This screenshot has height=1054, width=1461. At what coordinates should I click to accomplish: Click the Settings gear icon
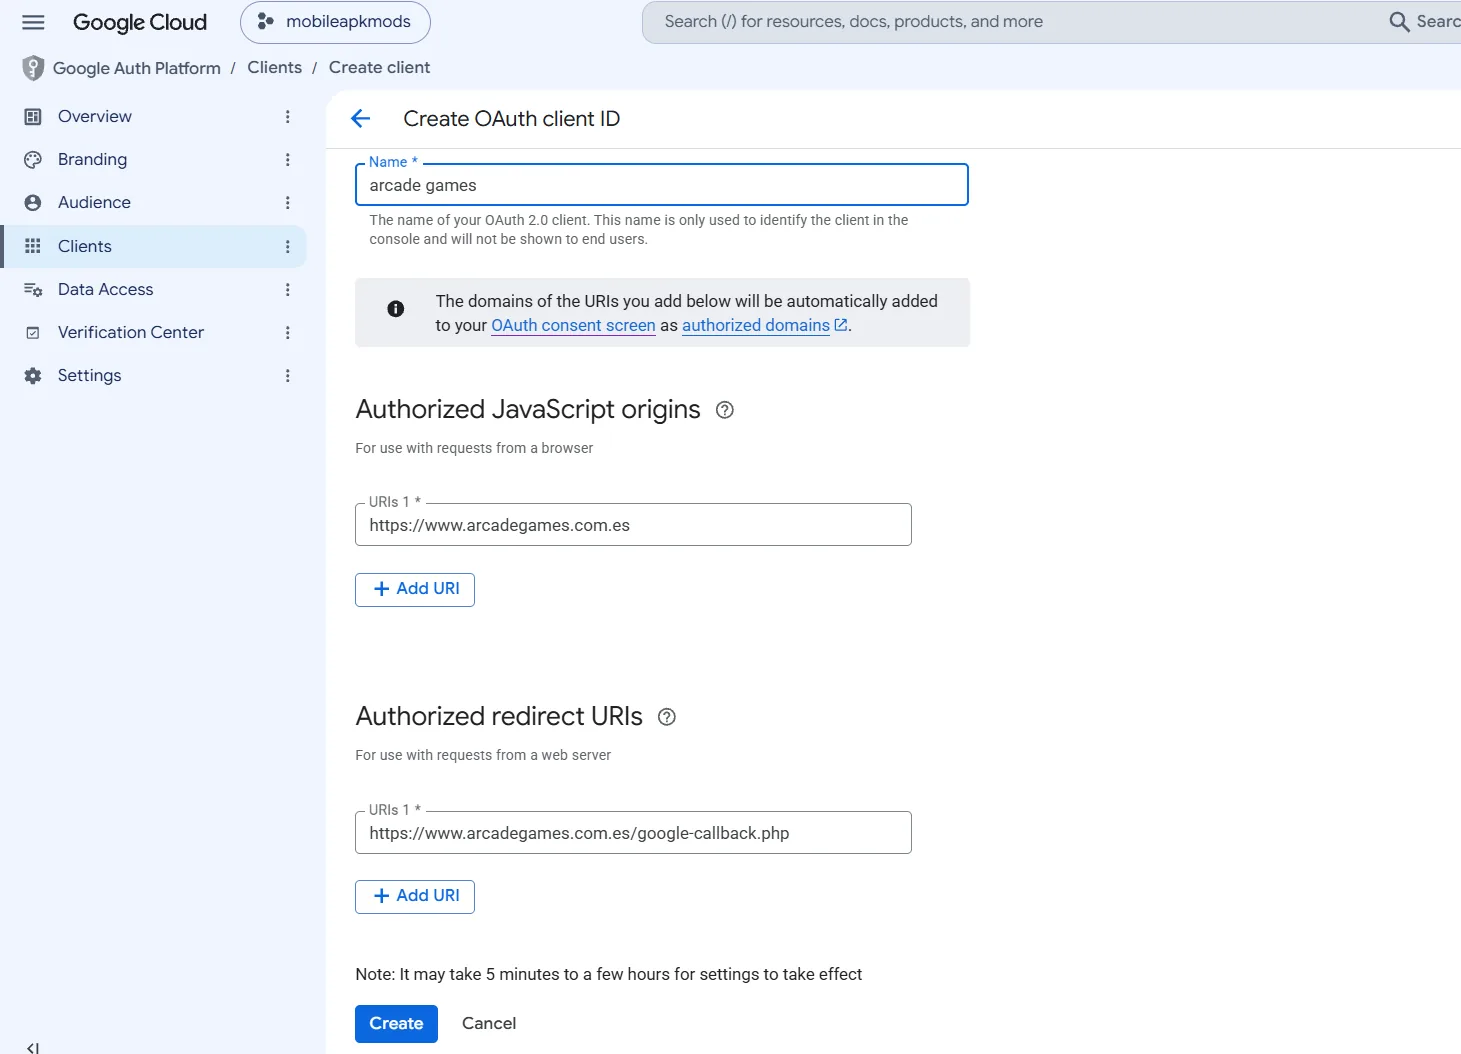[x=33, y=375]
